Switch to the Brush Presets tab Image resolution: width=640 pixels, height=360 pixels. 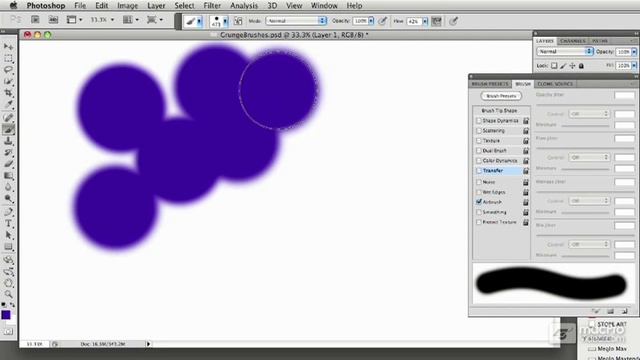[490, 84]
